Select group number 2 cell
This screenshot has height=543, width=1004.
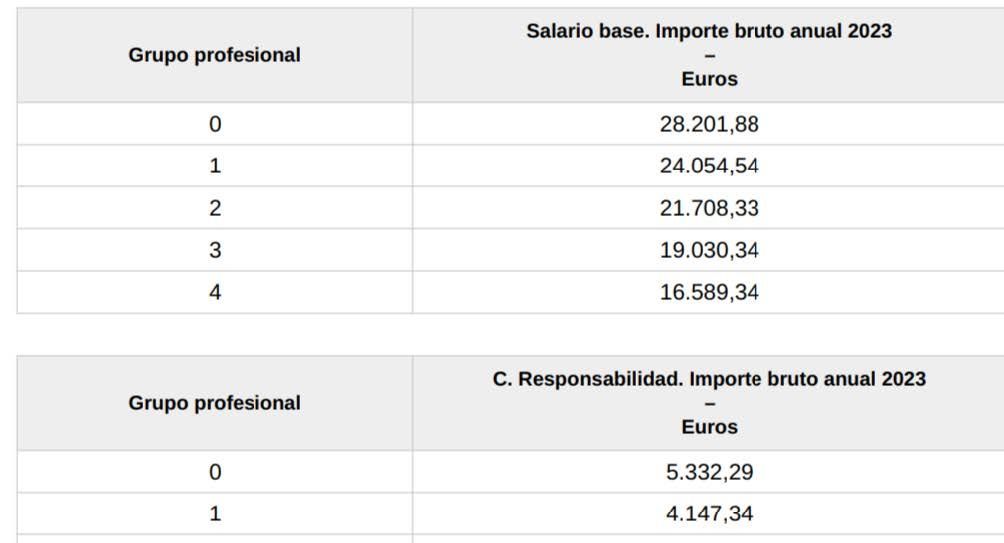215,208
